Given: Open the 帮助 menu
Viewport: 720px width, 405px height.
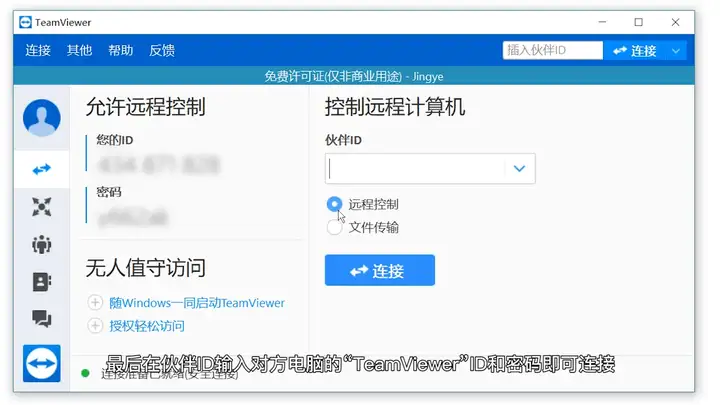Looking at the screenshot, I should point(121,50).
